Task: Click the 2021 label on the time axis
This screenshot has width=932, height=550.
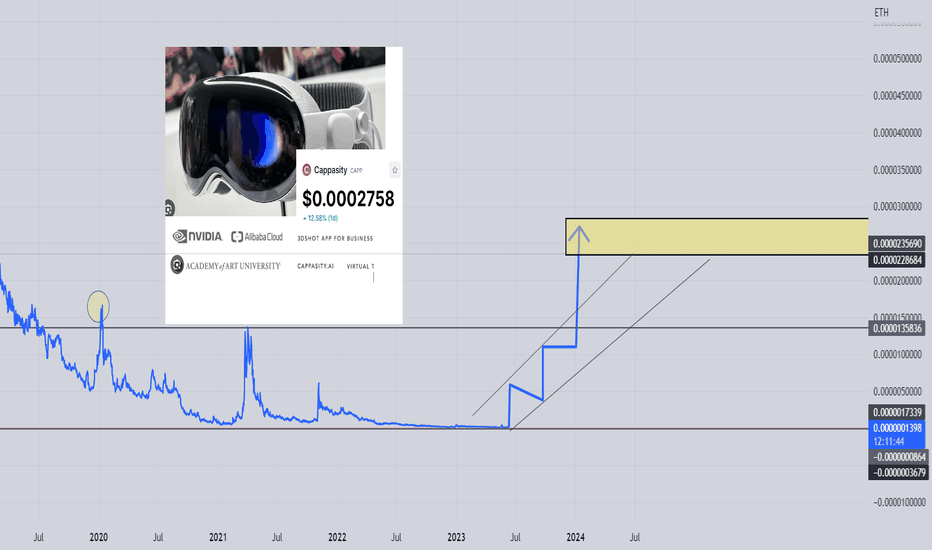Action: (x=218, y=538)
